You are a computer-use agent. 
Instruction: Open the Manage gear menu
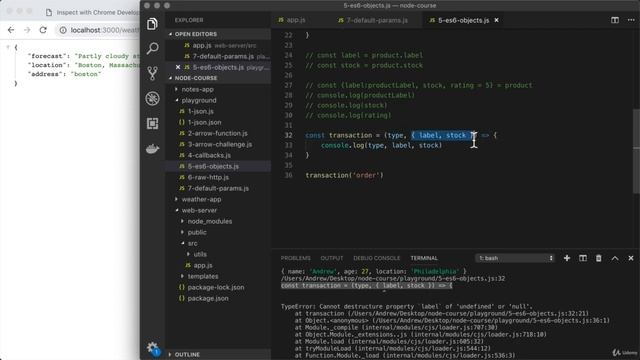pyautogui.click(x=153, y=348)
